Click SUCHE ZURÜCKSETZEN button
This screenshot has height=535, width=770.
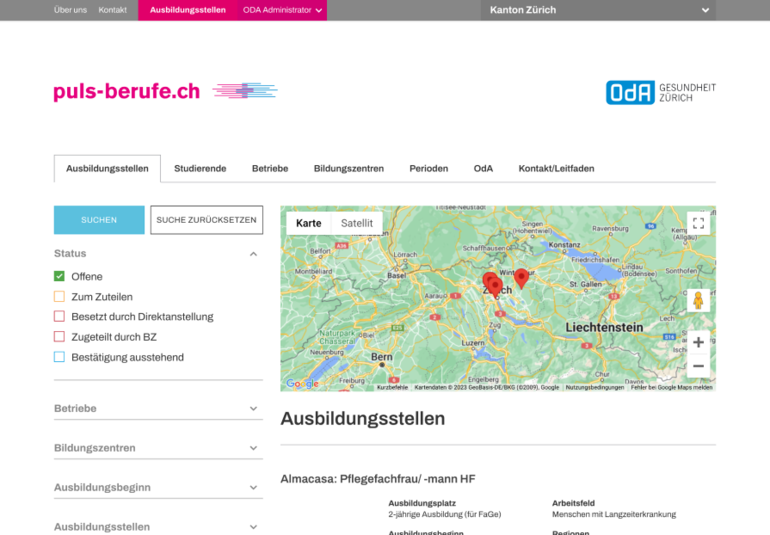206,220
